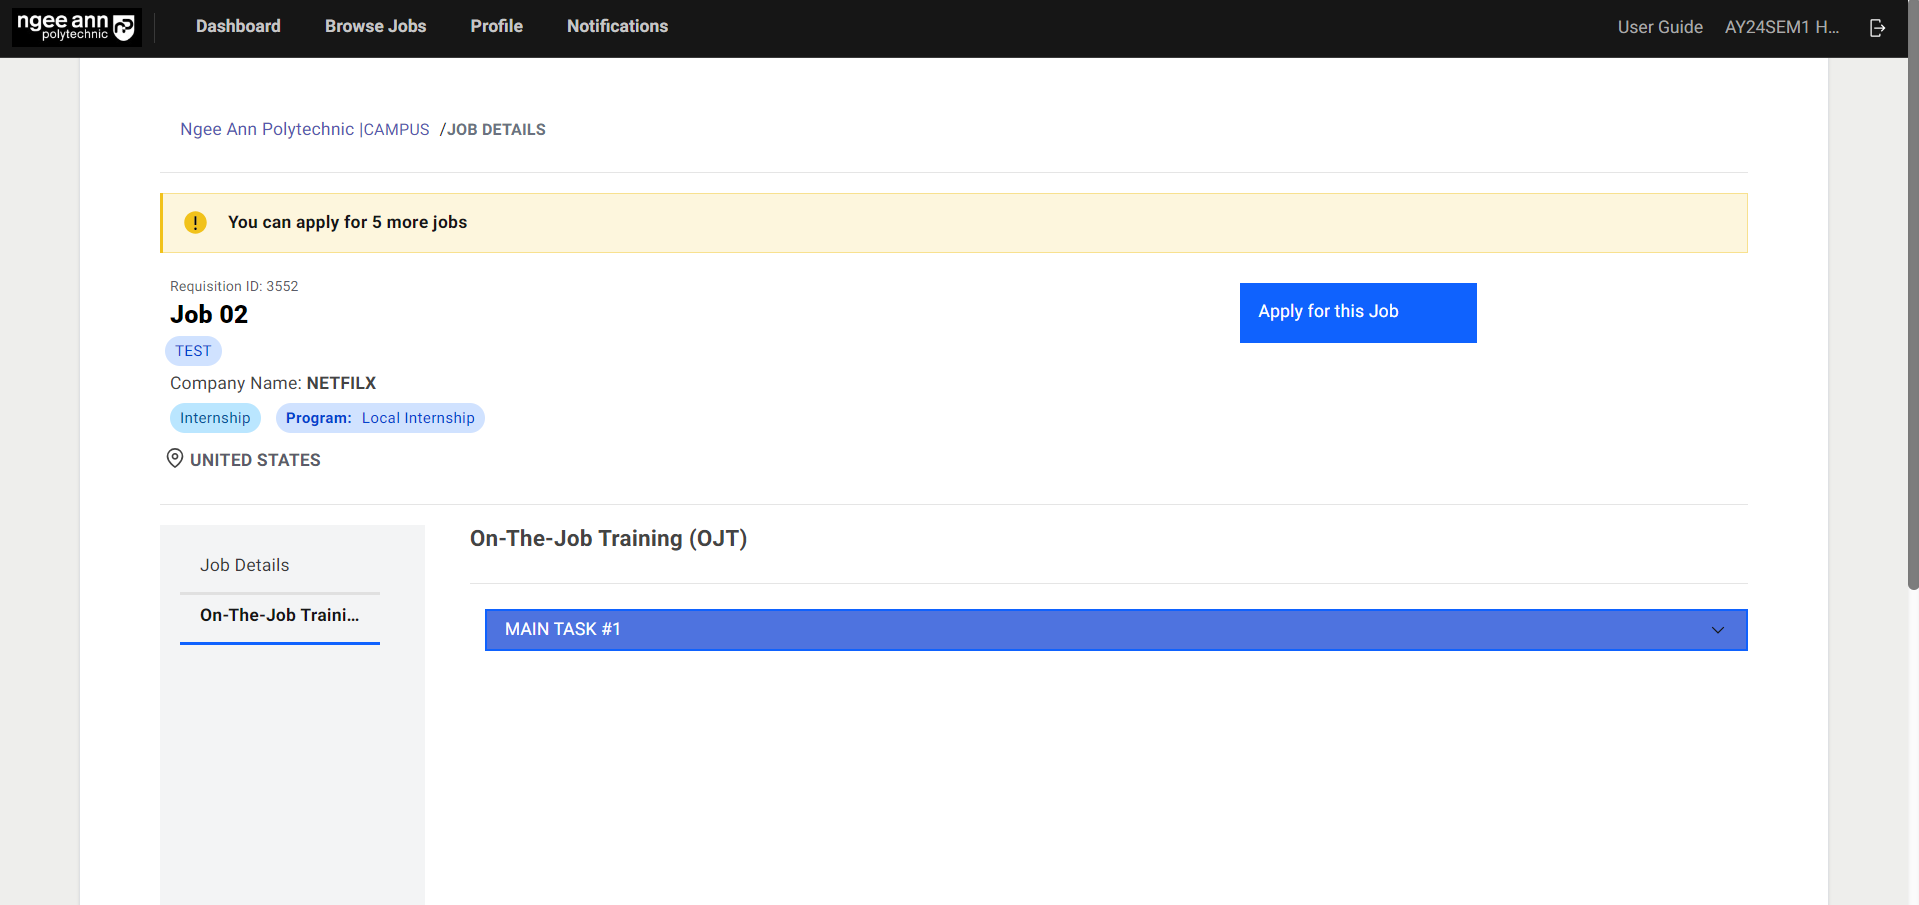Click the yellow warning exclamation icon
The width and height of the screenshot is (1919, 905).
[x=195, y=223]
